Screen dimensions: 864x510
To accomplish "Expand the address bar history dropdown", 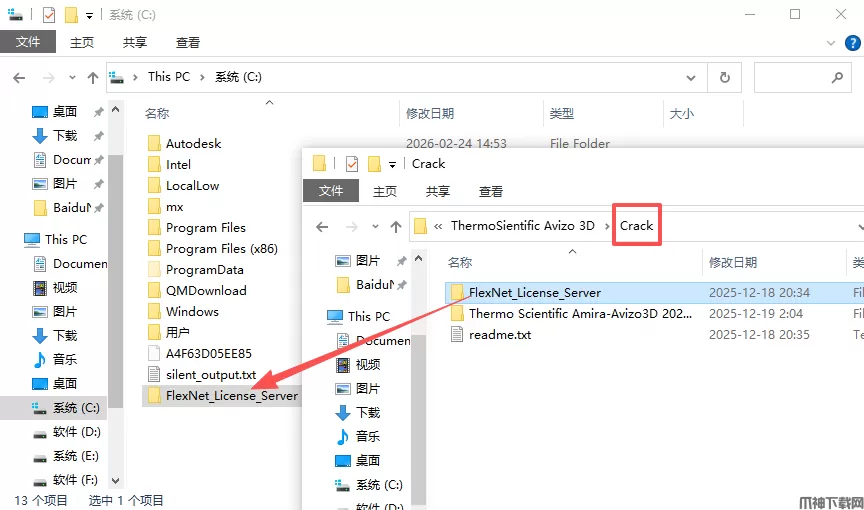I will coord(690,78).
